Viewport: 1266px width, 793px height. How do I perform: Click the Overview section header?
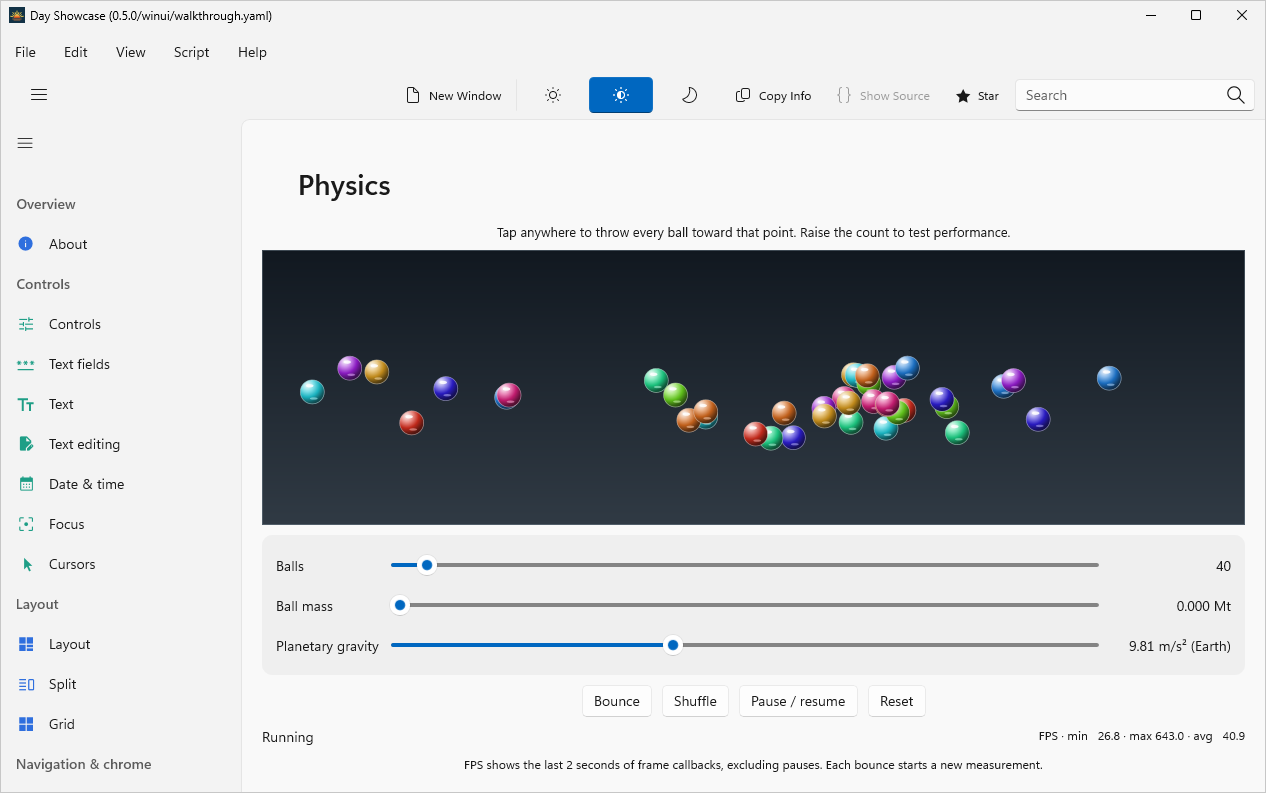pyautogui.click(x=46, y=204)
